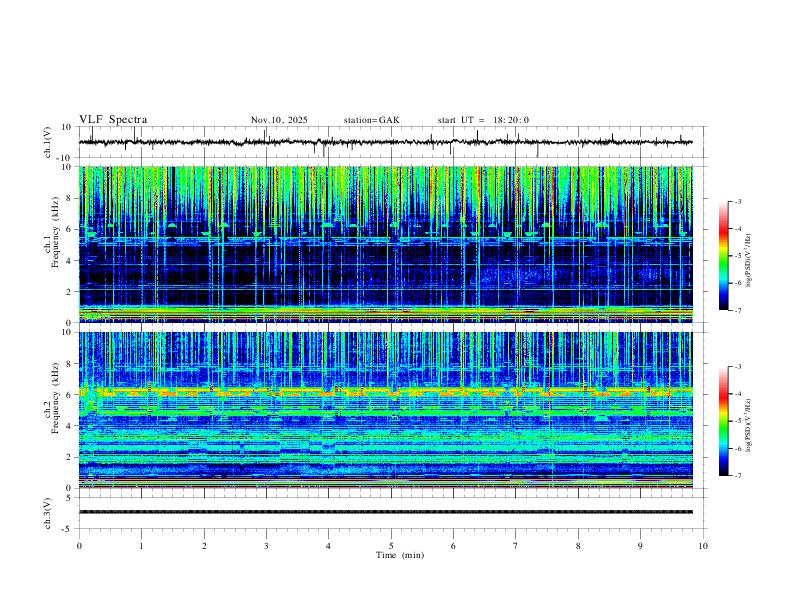This screenshot has width=792, height=612.
Task: Click the 'station=GAK' label
Action: click(371, 120)
